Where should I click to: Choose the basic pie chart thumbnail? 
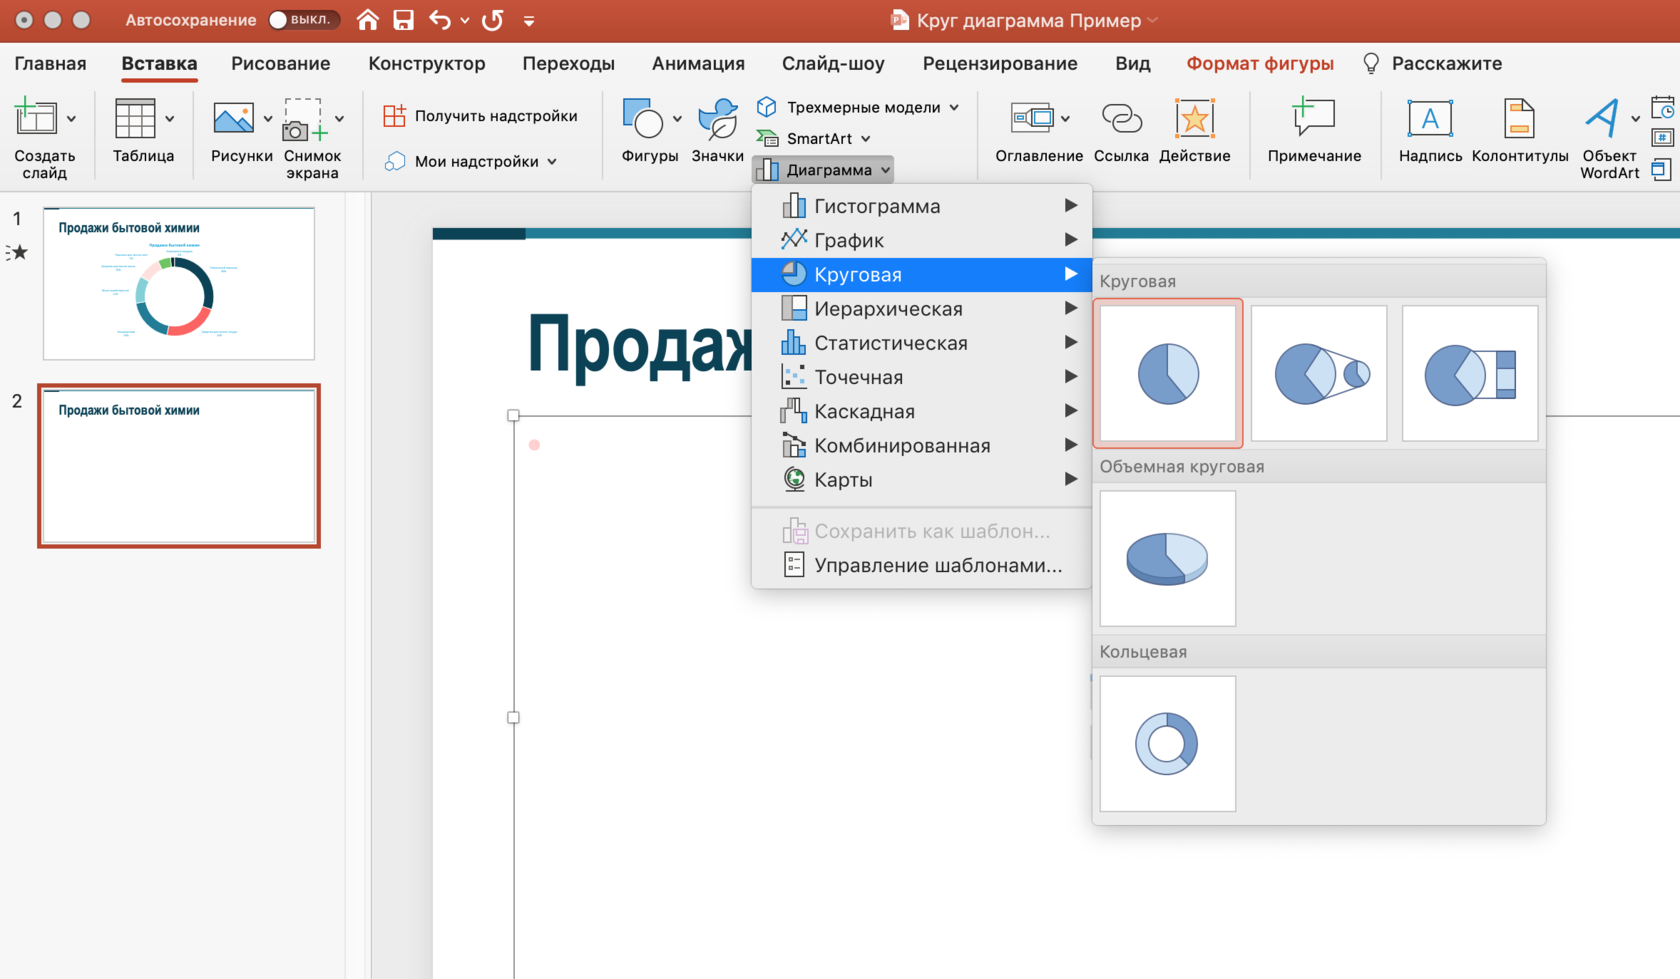point(1167,373)
